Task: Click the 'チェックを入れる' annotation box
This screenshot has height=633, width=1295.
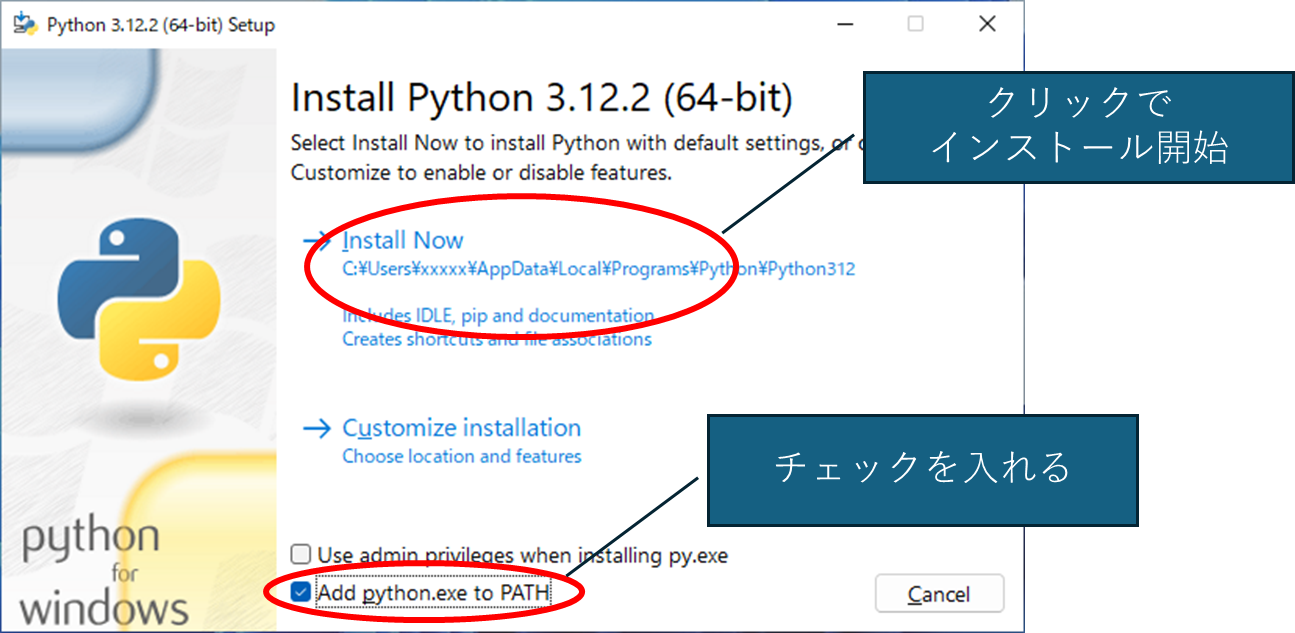Action: [x=923, y=470]
